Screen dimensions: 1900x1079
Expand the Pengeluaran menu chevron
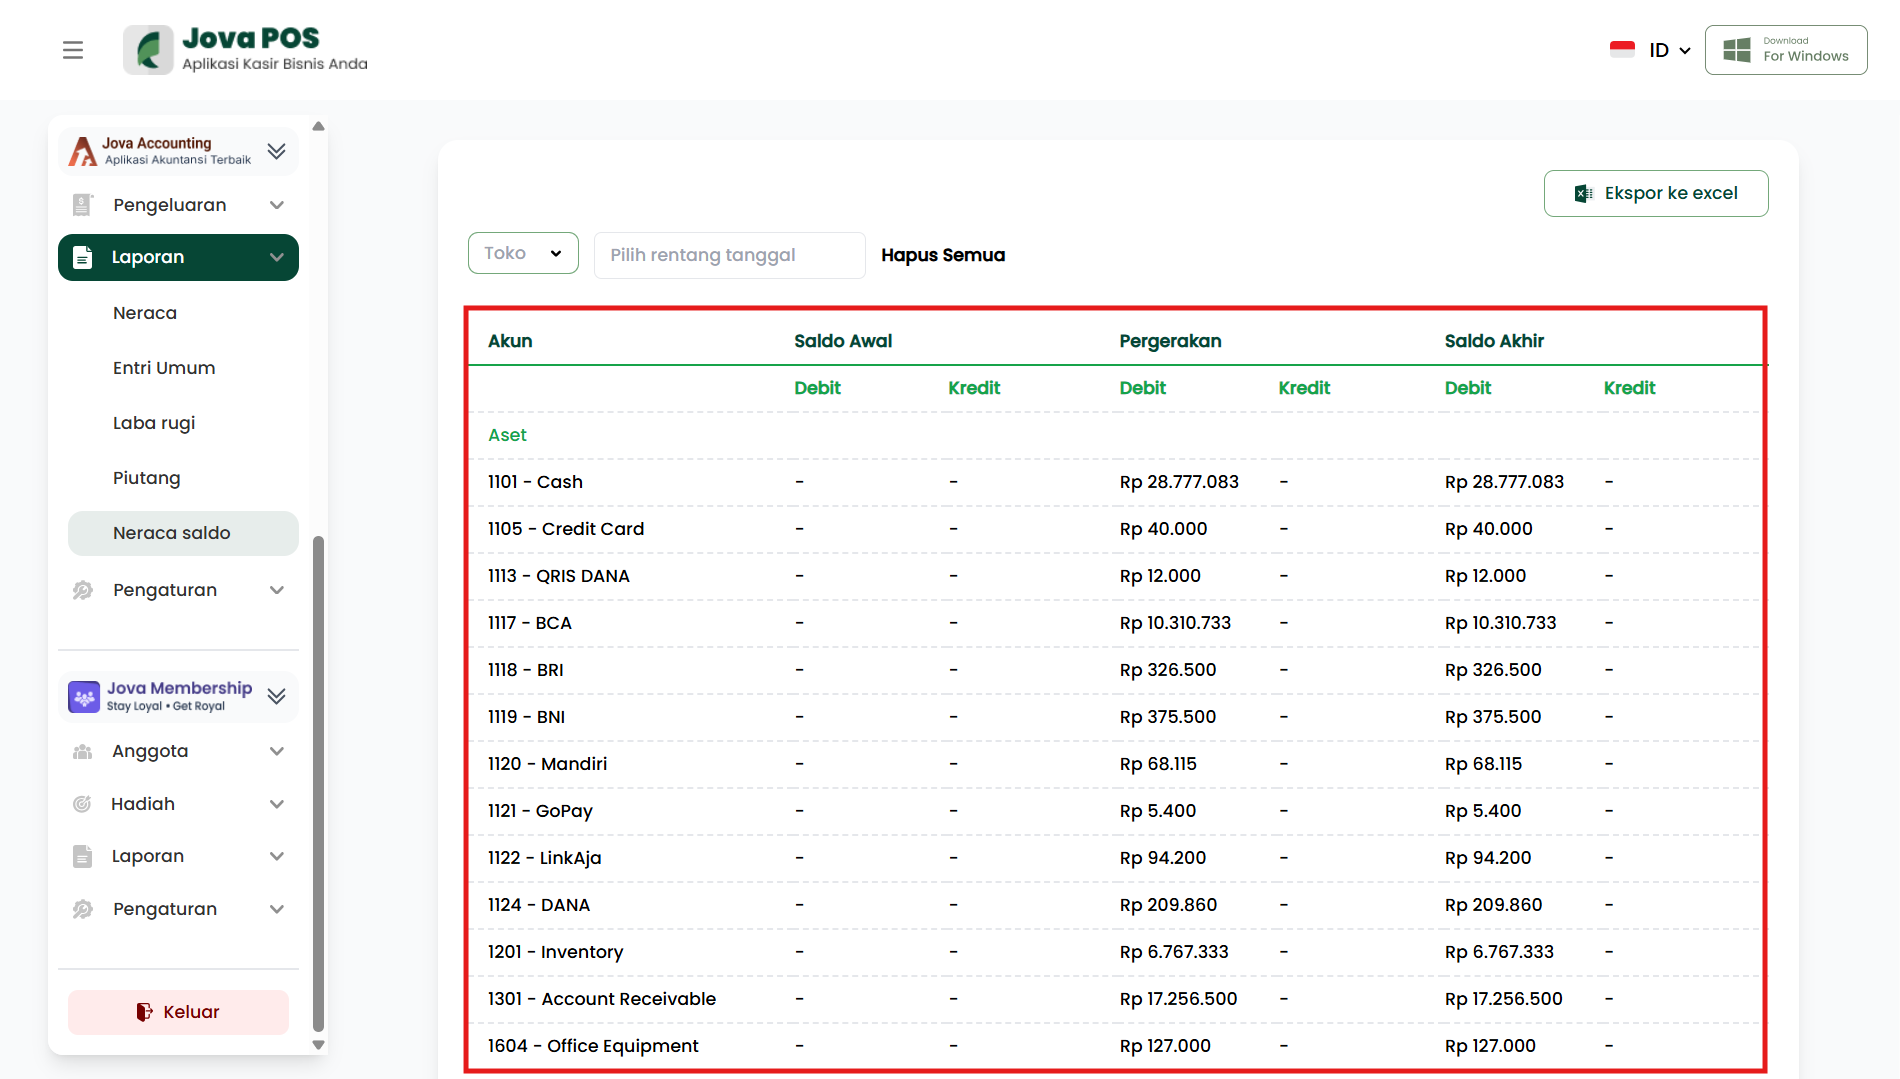[x=277, y=205]
